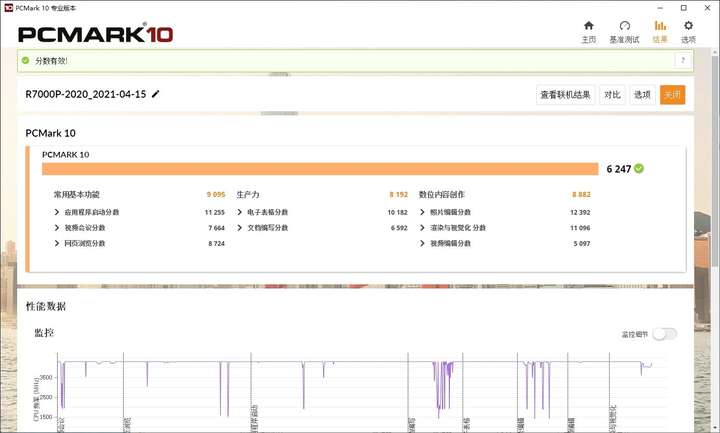
Task: Open the Home (主页) icon
Action: click(589, 26)
